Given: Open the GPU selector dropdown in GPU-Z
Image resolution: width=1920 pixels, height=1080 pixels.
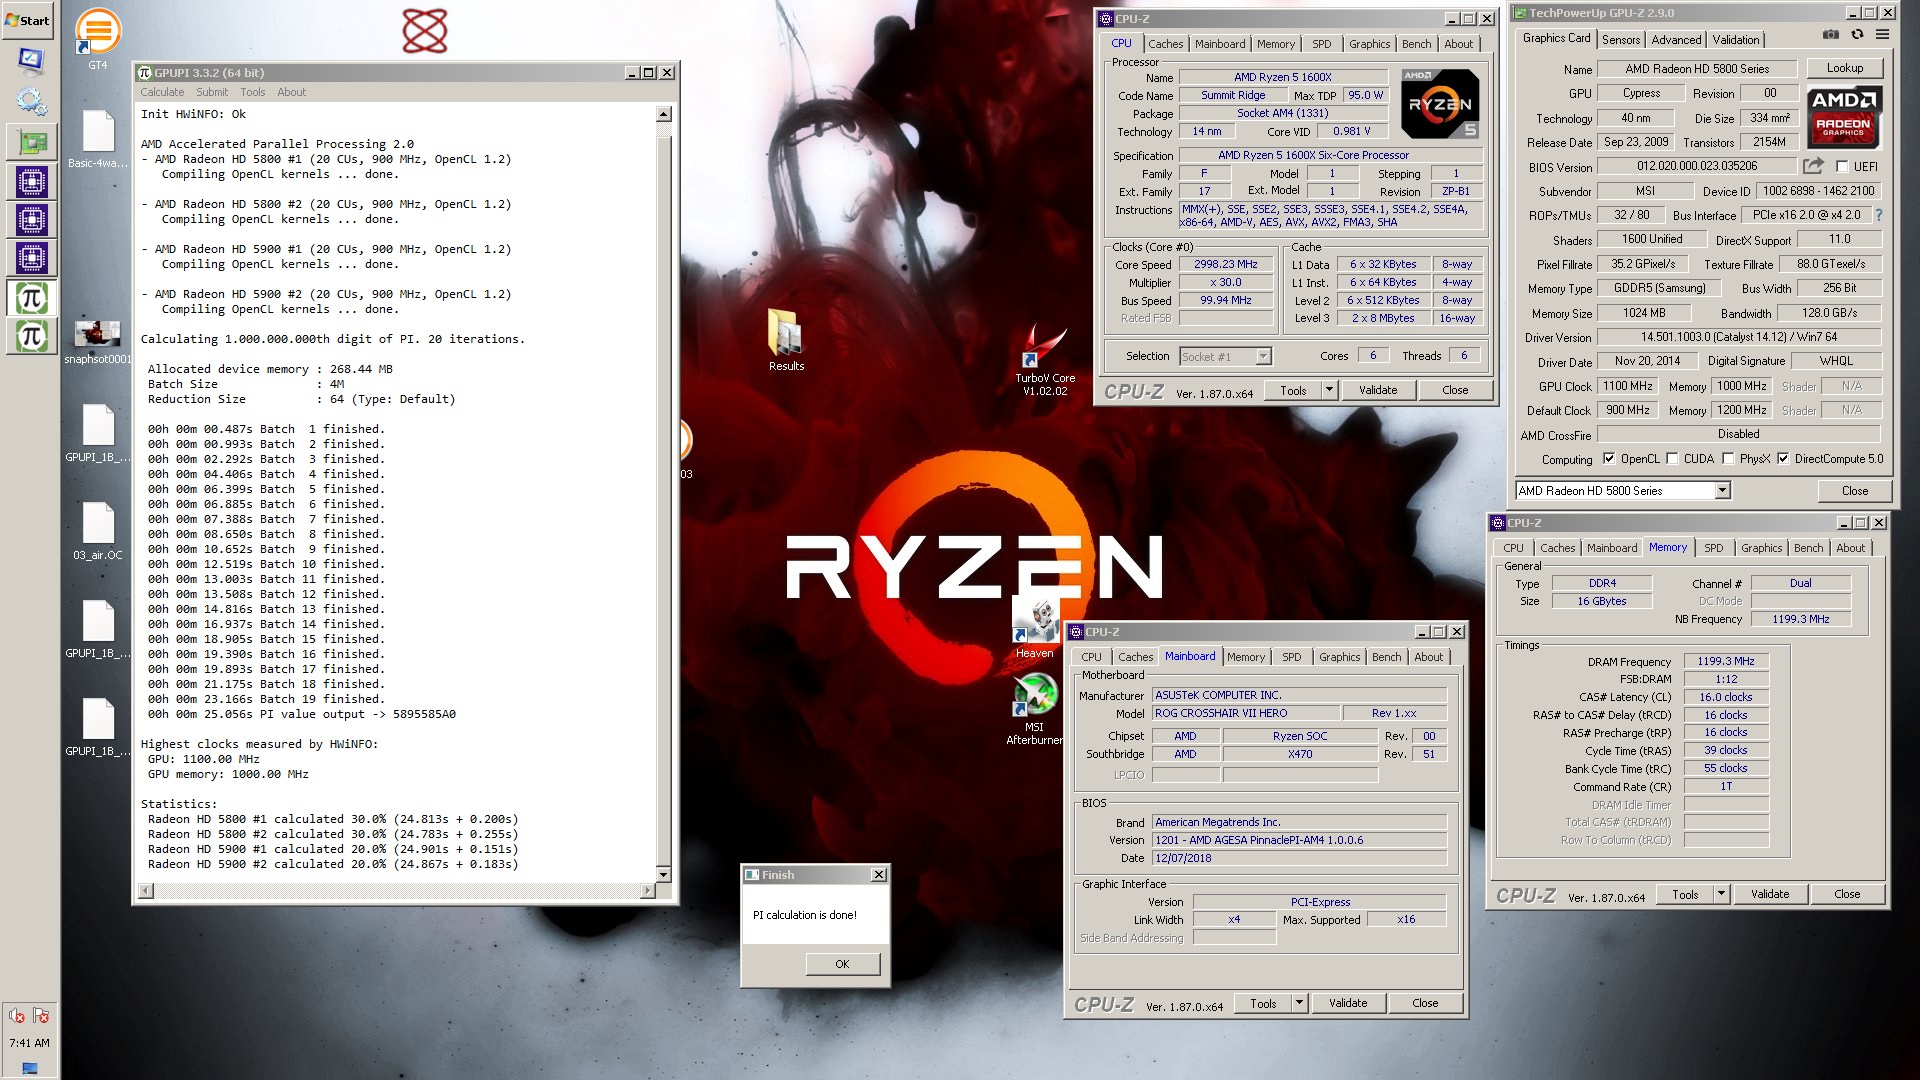Looking at the screenshot, I should coord(1722,490).
